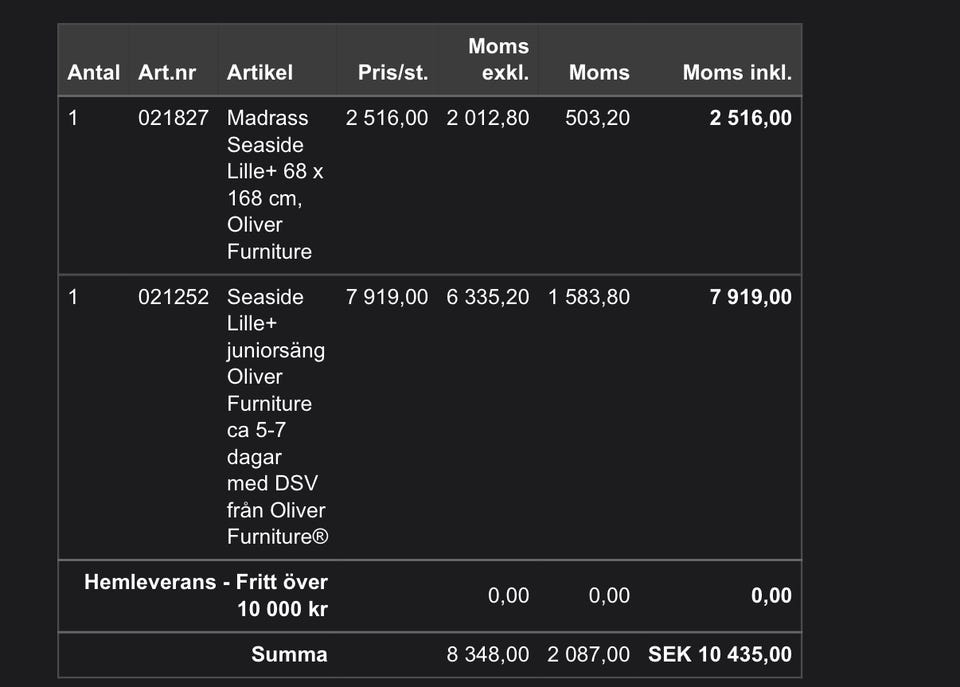Screen dimensions: 960x687
Task: Click the Madrass Seaside Lille+ article description
Action: (x=275, y=184)
